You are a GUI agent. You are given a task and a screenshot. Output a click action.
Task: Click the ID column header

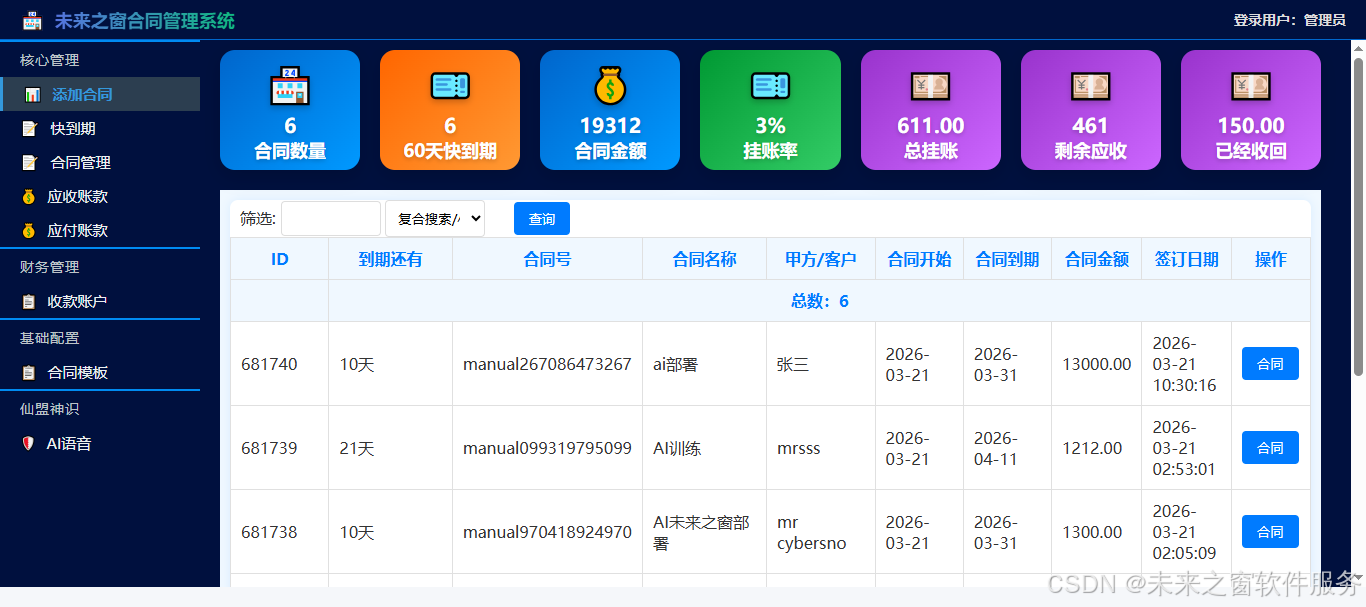(280, 259)
